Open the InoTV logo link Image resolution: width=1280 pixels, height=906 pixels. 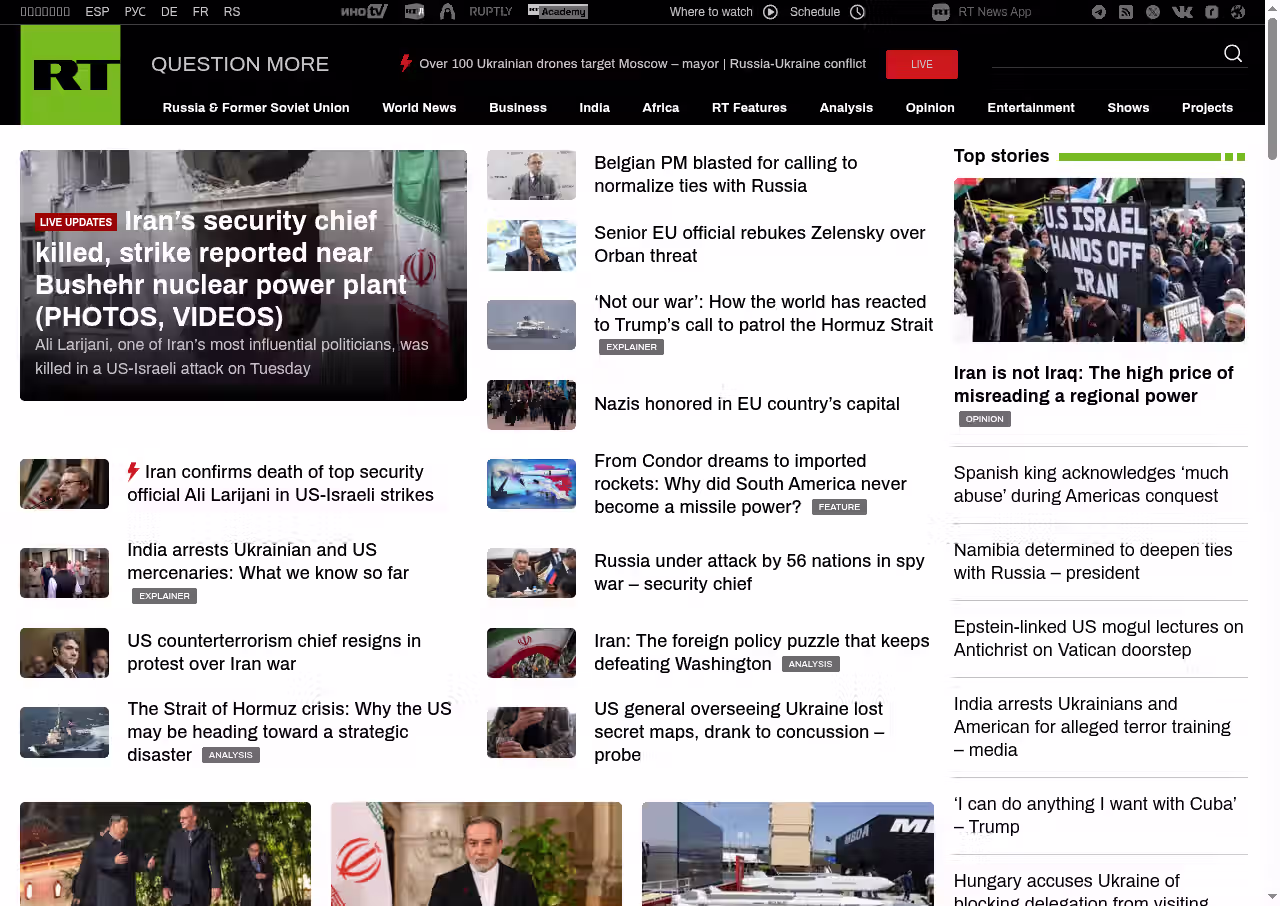click(x=363, y=12)
